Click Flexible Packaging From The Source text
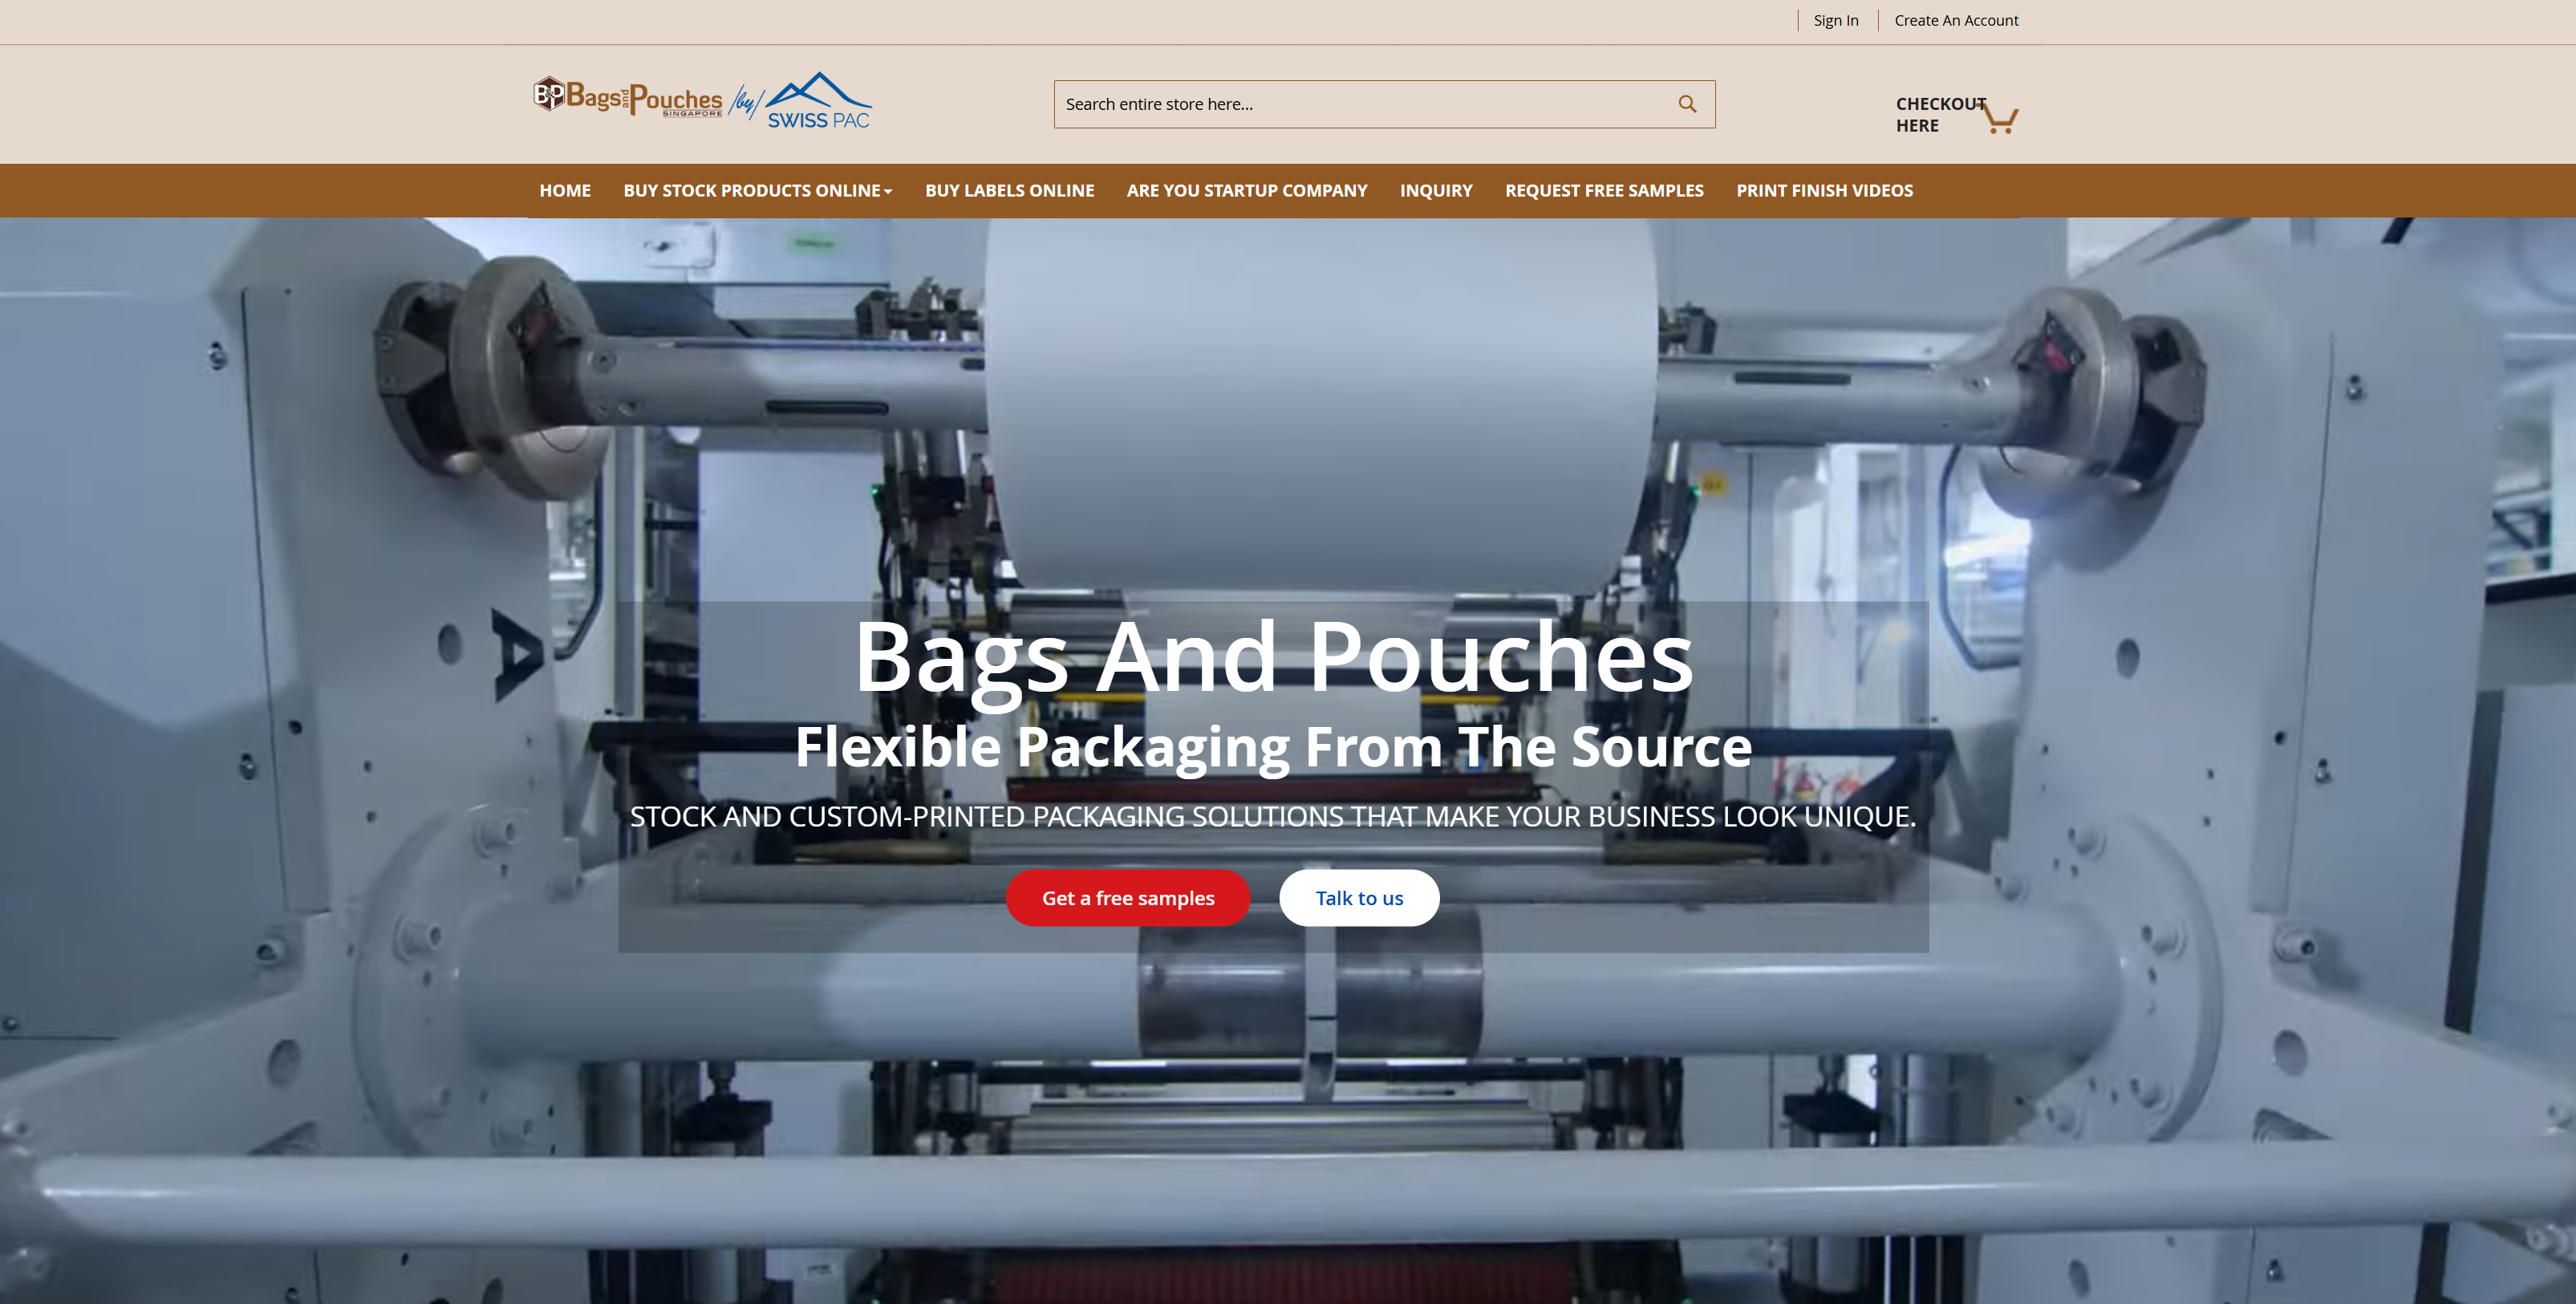Screen dimensions: 2576x1304 coord(1273,747)
